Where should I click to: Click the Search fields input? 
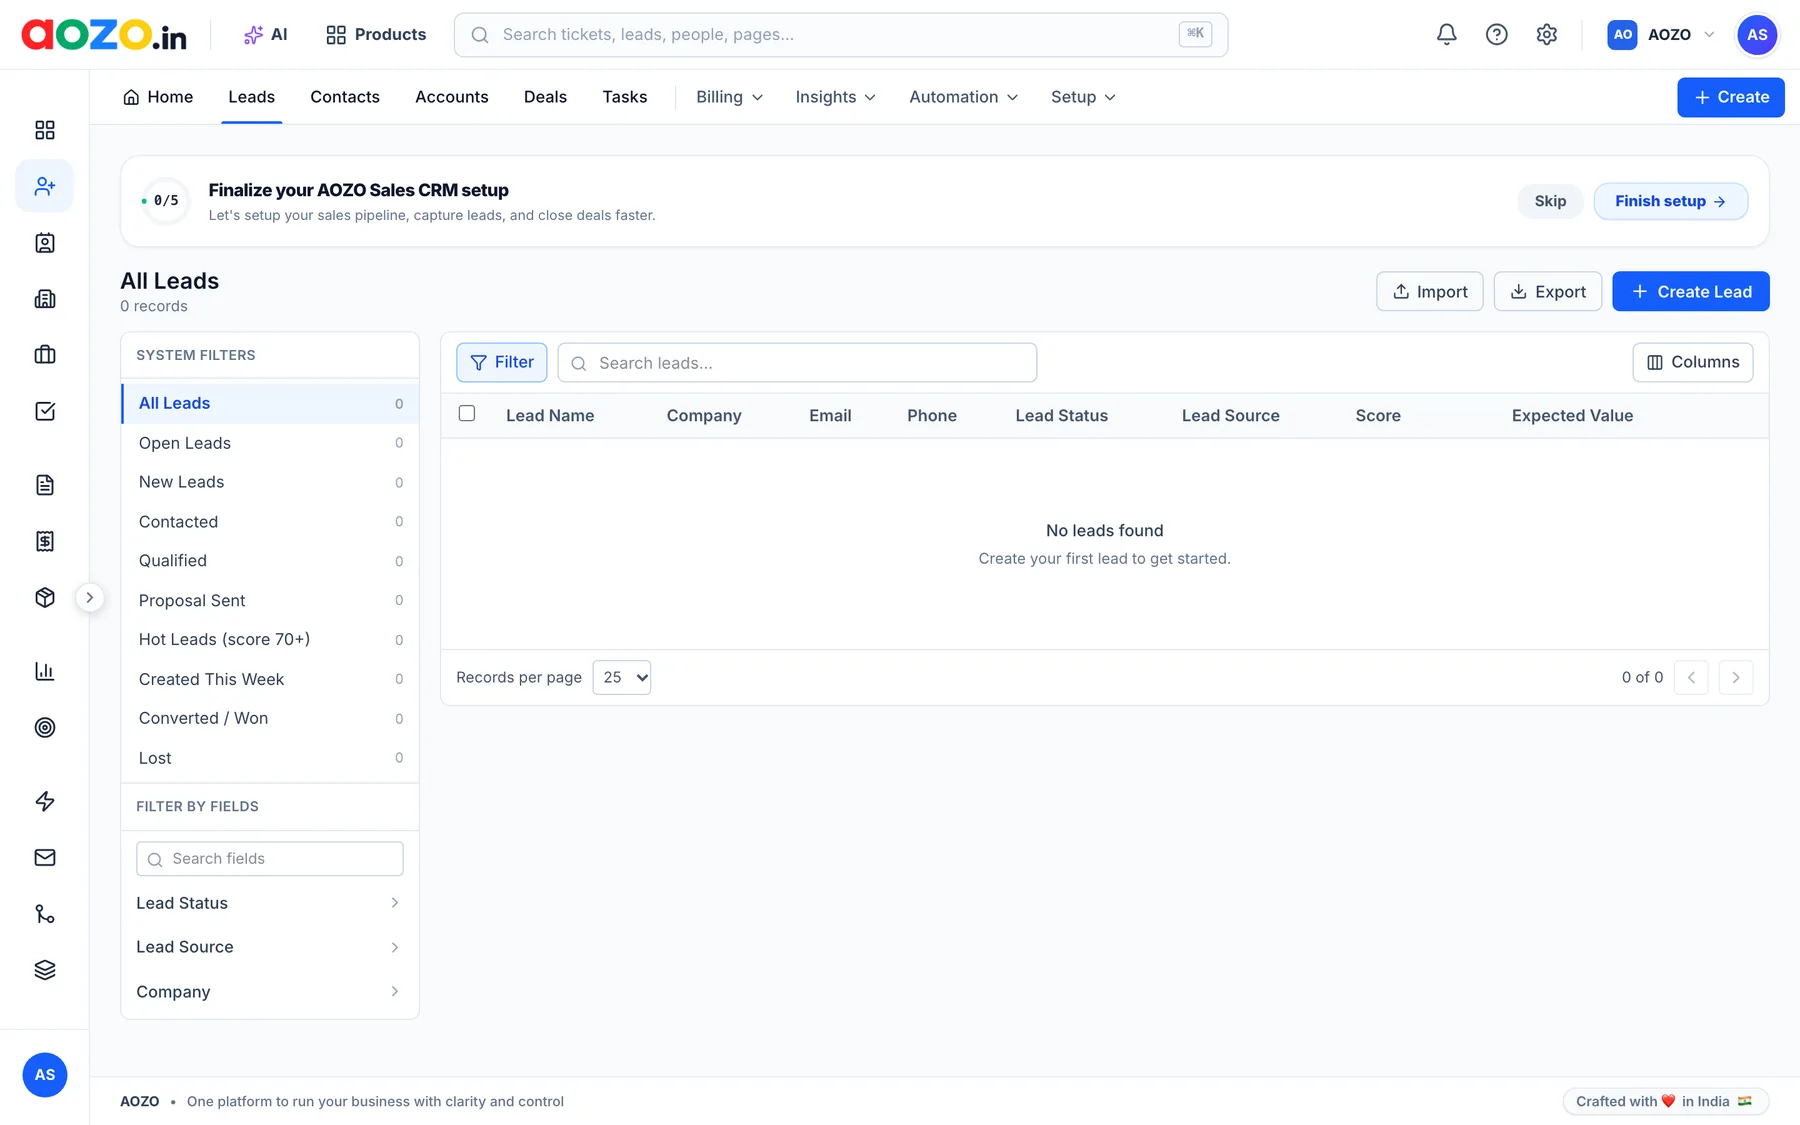point(270,859)
